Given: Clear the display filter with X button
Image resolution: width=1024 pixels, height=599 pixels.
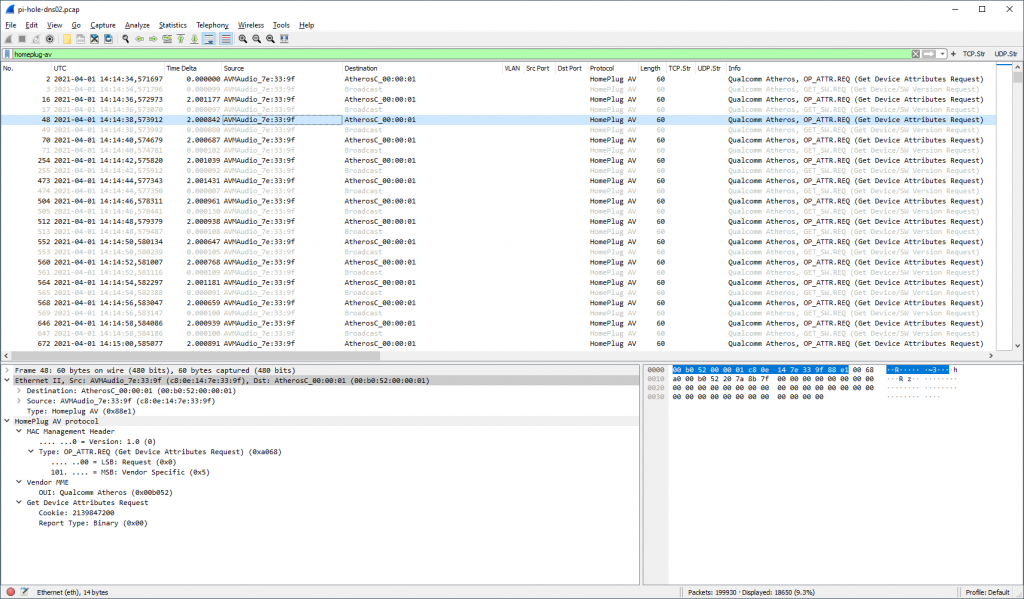Looking at the screenshot, I should tap(916, 54).
